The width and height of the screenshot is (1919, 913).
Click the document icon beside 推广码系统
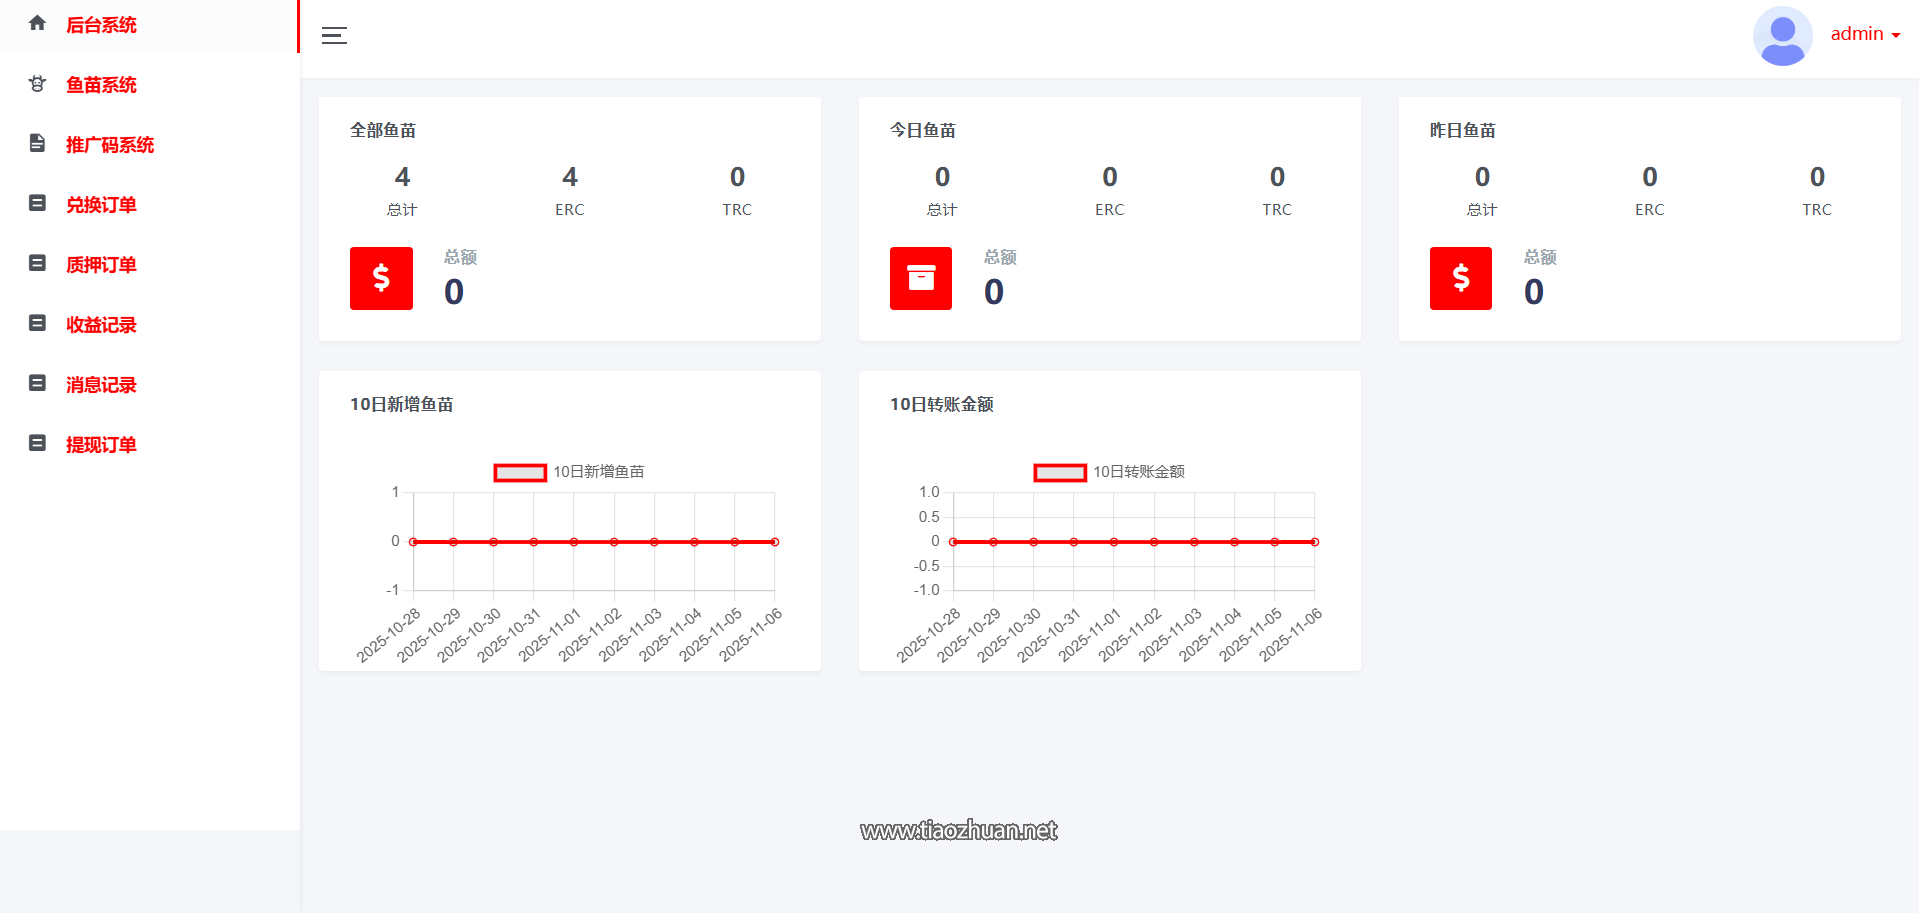pos(37,143)
